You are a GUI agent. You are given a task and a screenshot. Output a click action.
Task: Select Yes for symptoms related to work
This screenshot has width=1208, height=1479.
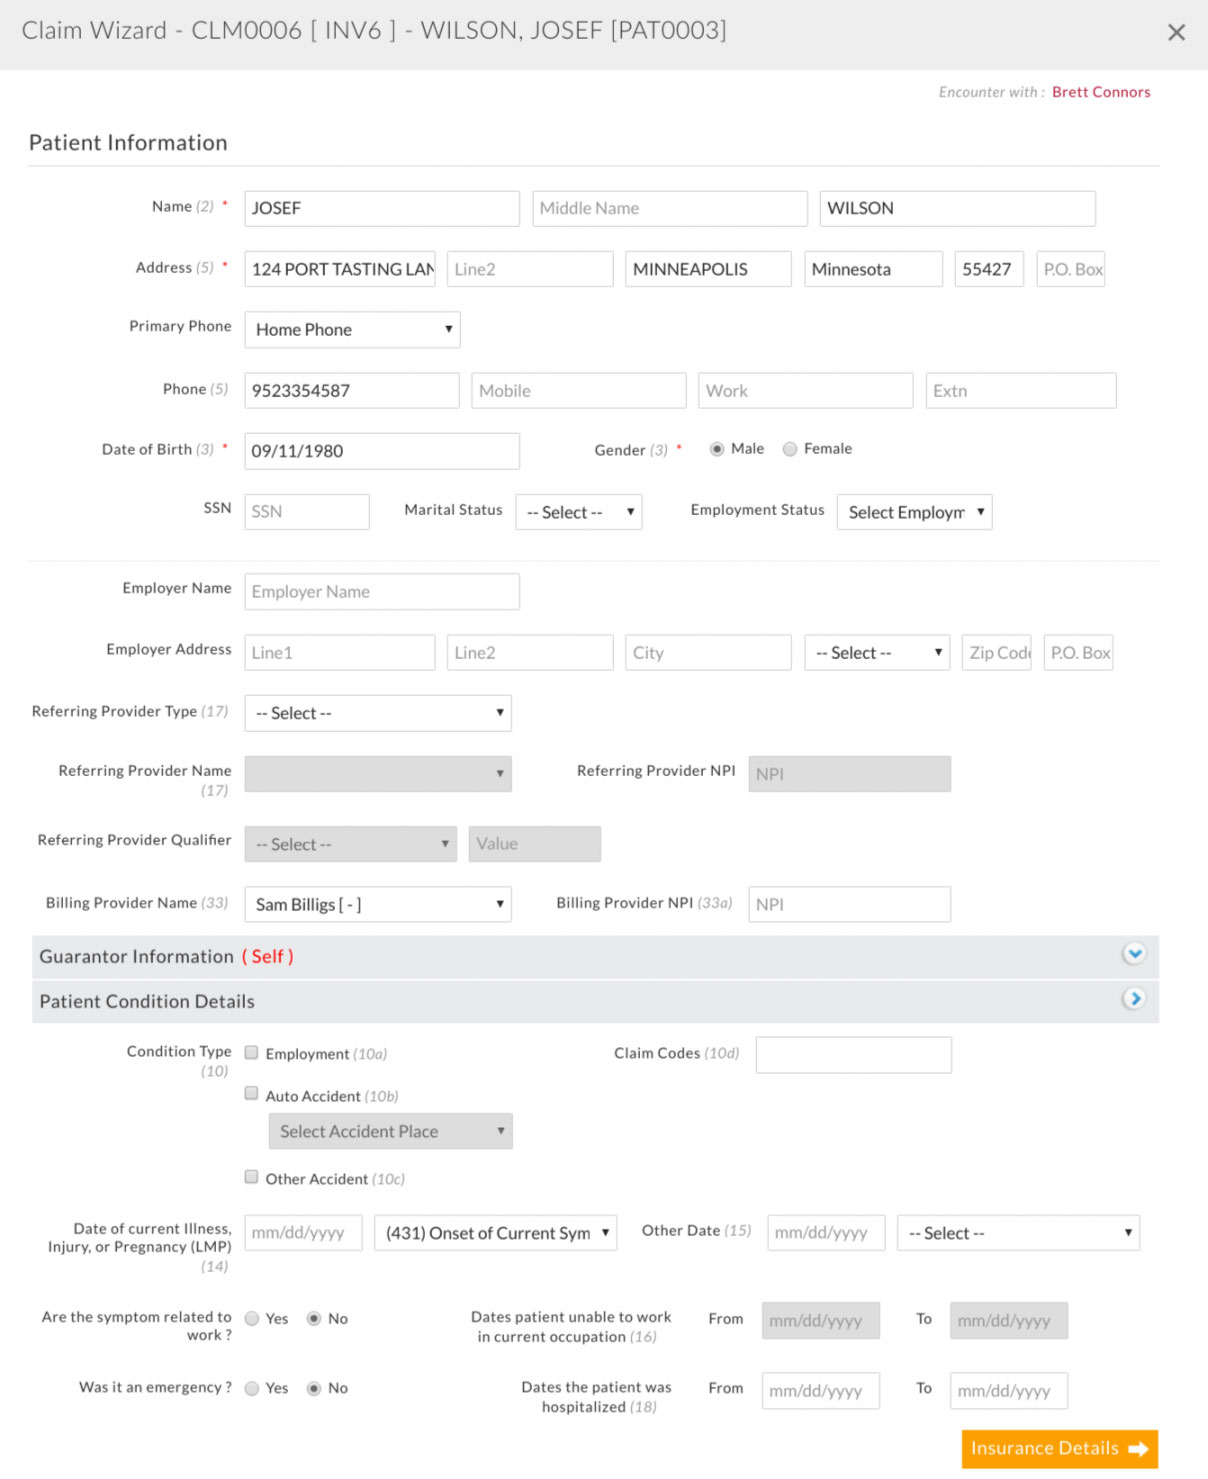point(252,1319)
